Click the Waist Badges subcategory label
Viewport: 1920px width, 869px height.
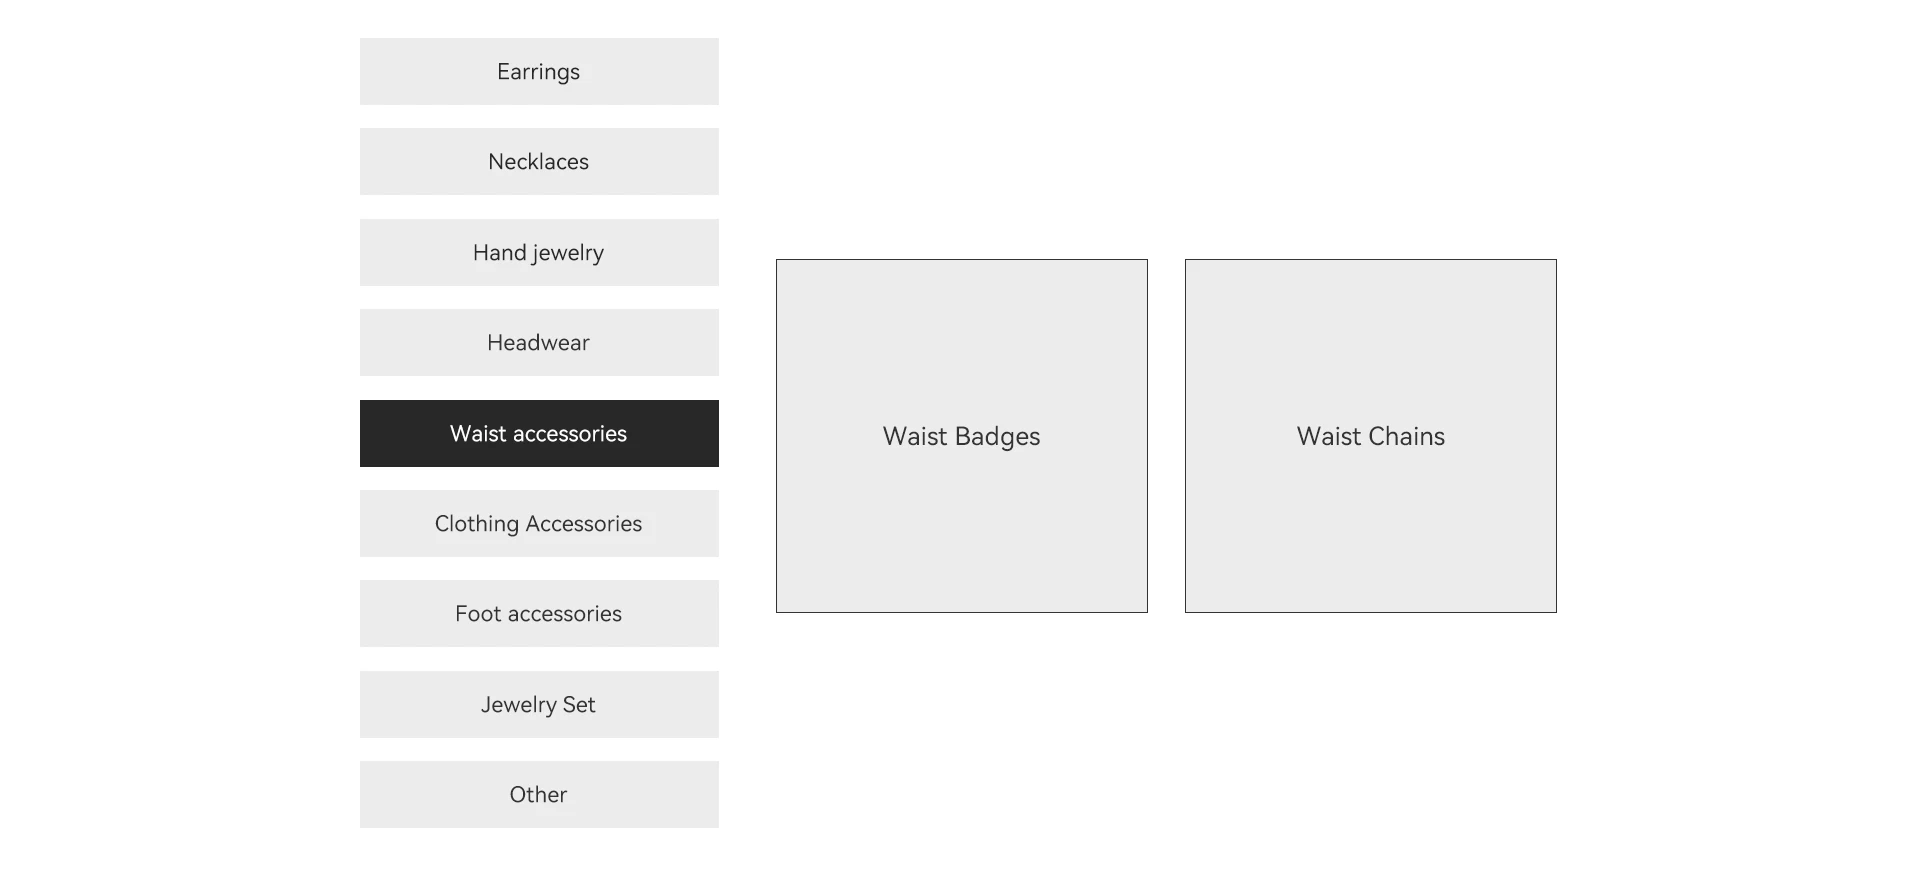click(x=961, y=437)
